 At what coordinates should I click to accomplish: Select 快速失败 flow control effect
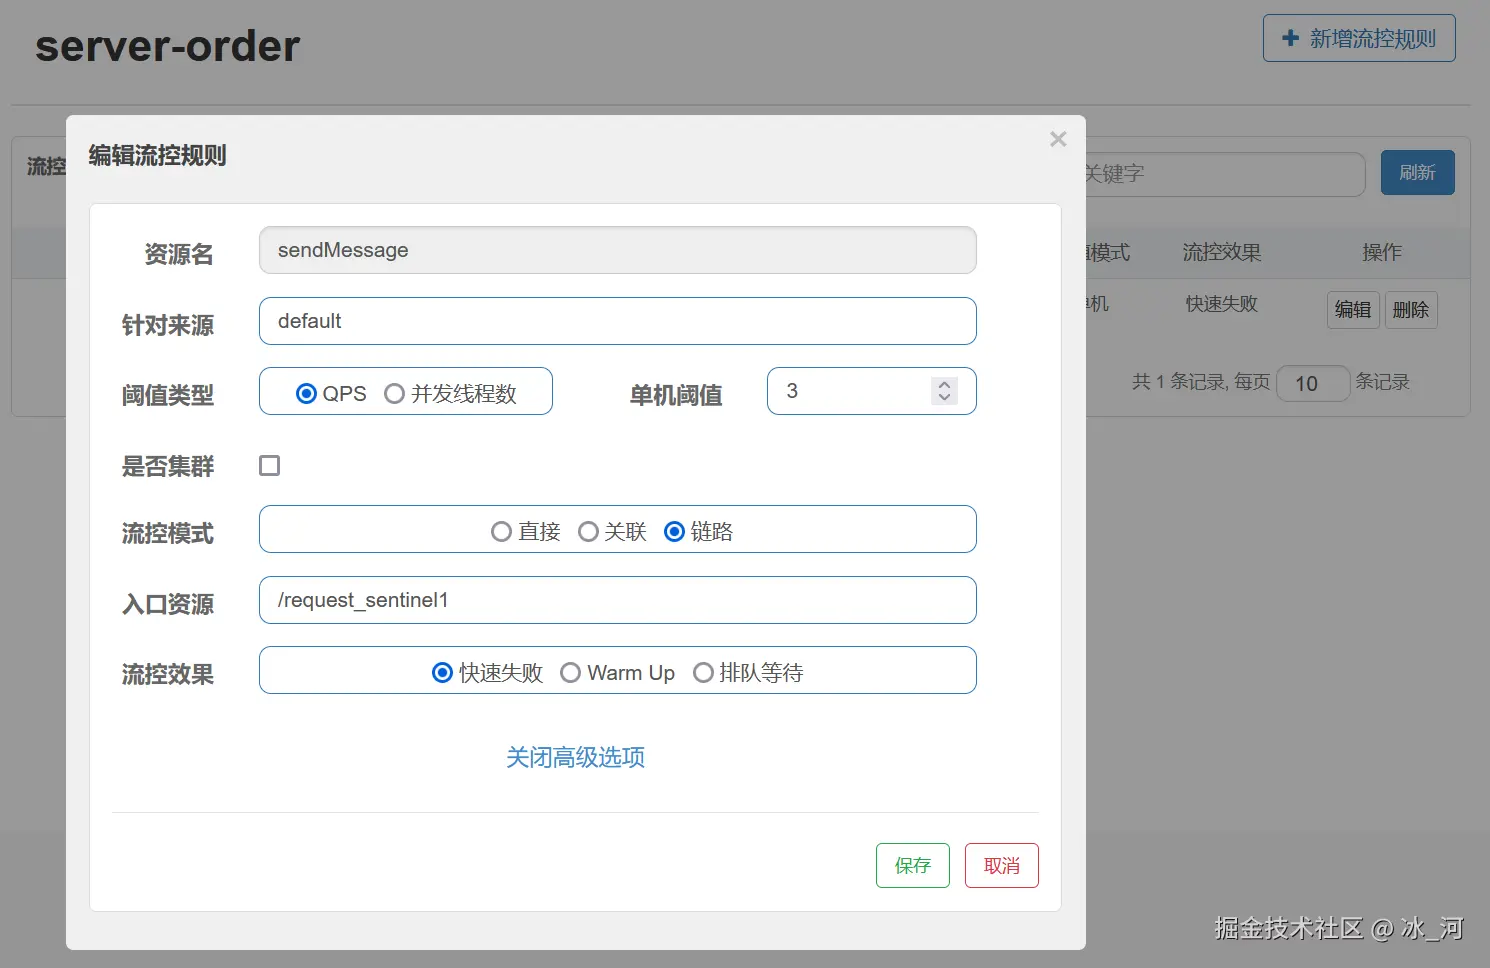pyautogui.click(x=442, y=673)
